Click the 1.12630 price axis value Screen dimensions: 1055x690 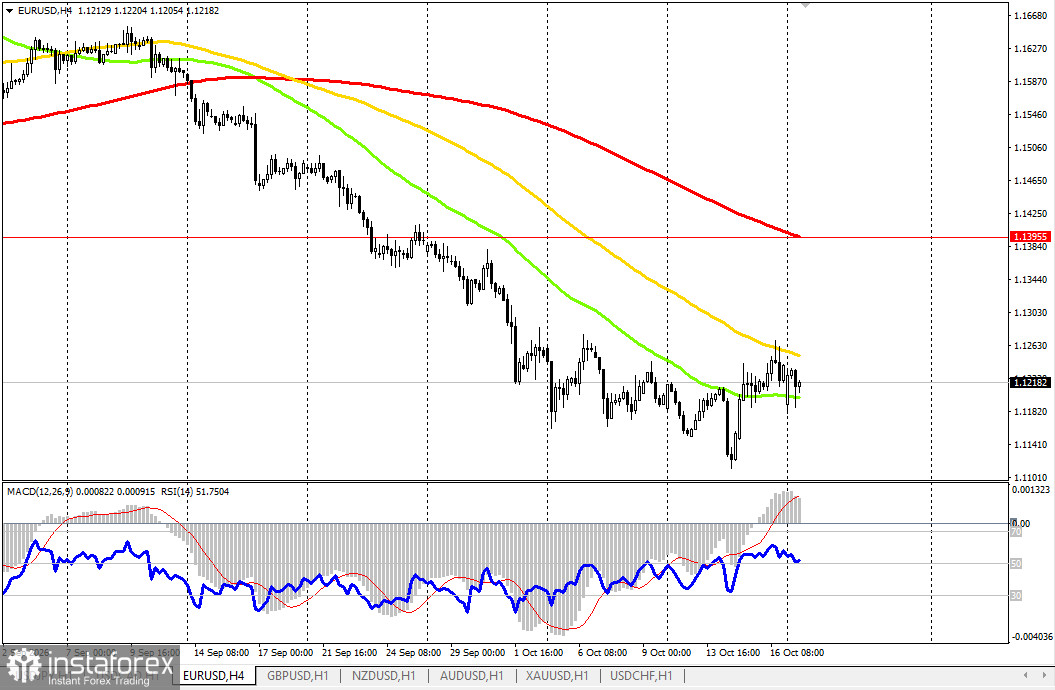pos(1030,346)
